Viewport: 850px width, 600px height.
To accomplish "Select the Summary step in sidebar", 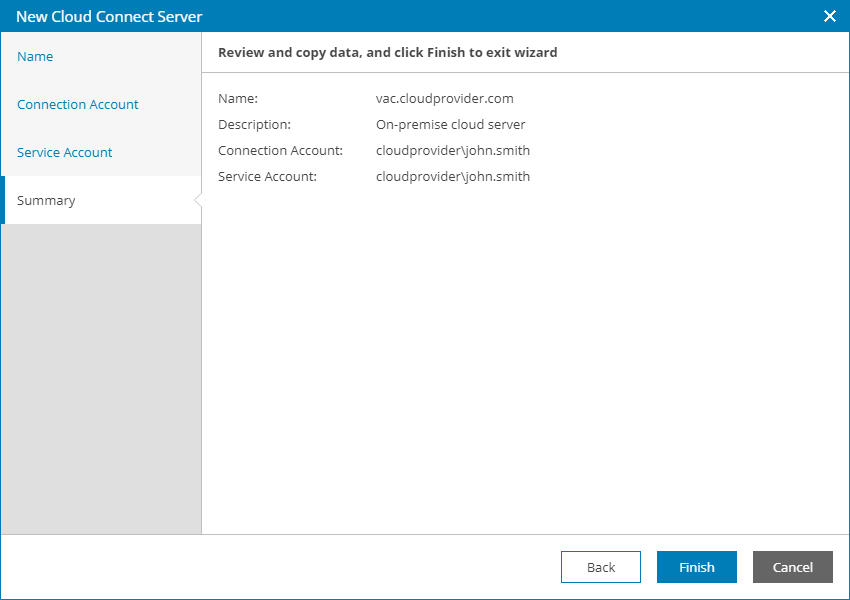I will [46, 201].
